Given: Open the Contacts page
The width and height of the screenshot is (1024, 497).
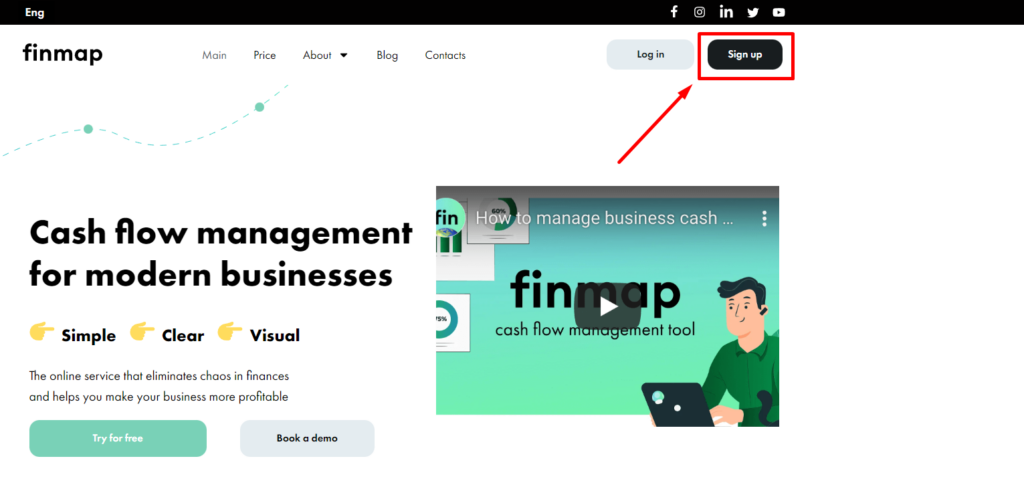Looking at the screenshot, I should 445,56.
